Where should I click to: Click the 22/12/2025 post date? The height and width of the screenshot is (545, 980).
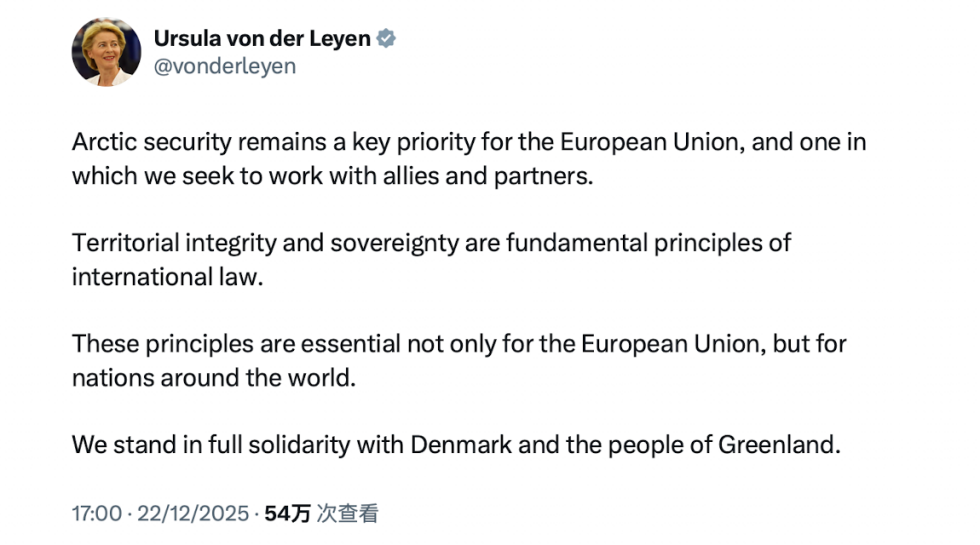(x=194, y=514)
